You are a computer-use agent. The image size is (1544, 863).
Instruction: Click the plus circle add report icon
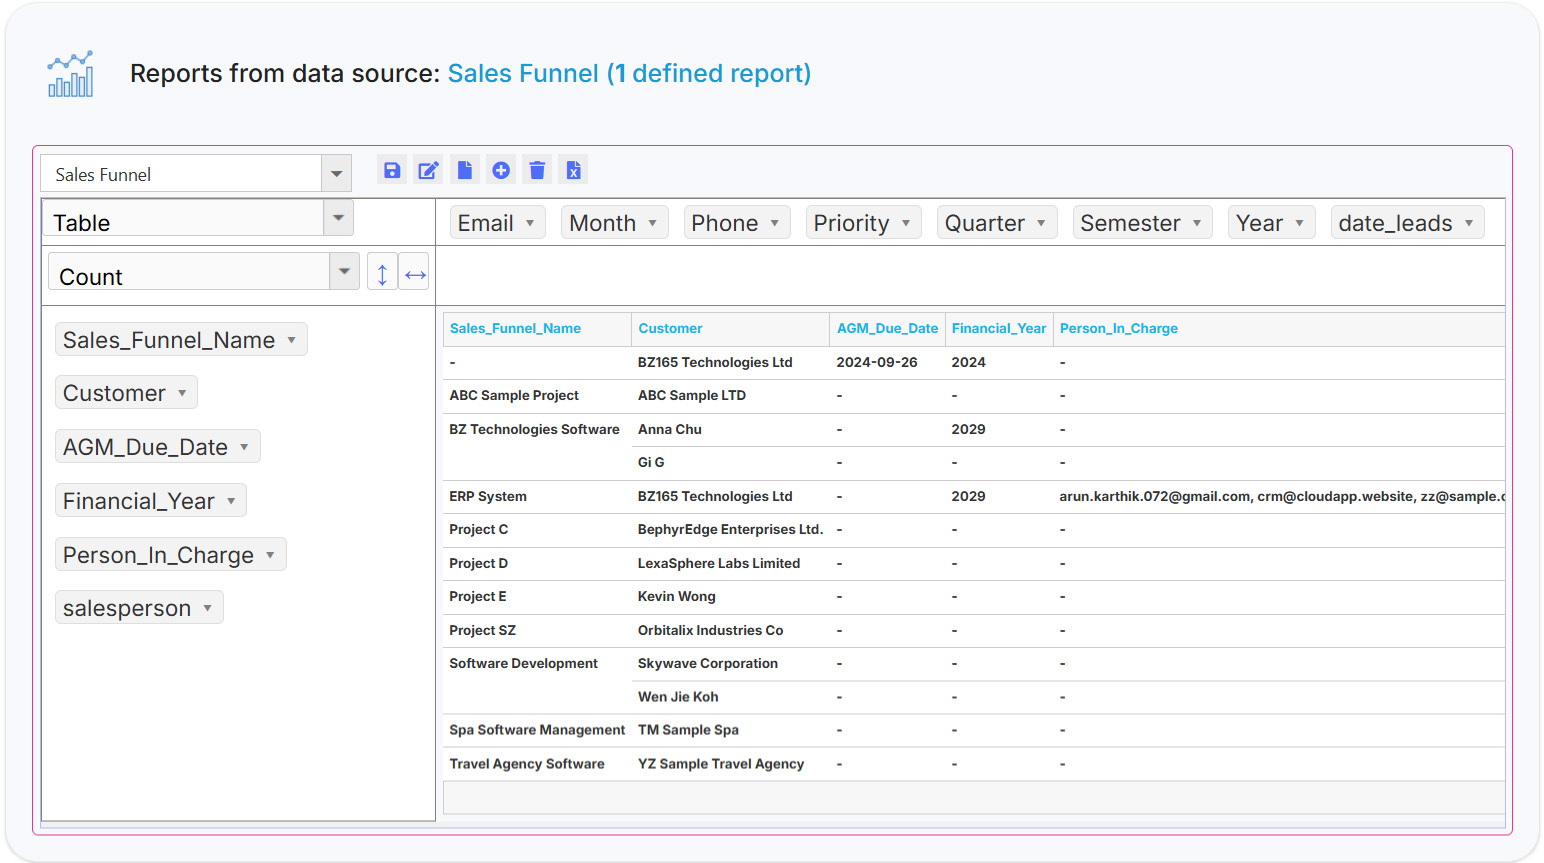coord(501,170)
